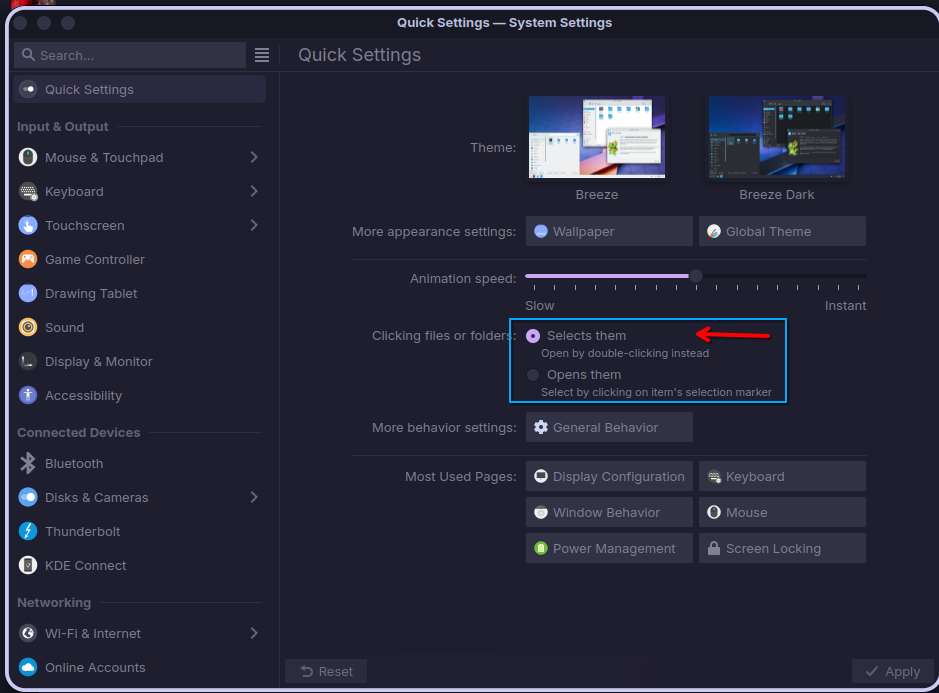
Task: Open the Quick Settings sidebar item
Action: click(x=140, y=89)
